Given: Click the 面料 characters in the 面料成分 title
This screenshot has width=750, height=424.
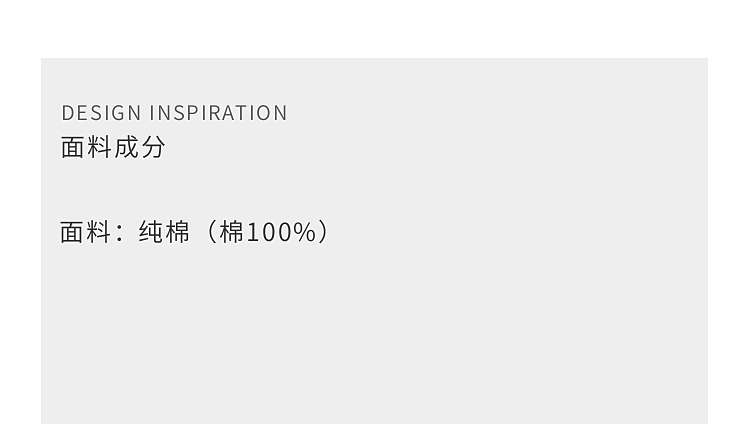Looking at the screenshot, I should coord(86,147).
